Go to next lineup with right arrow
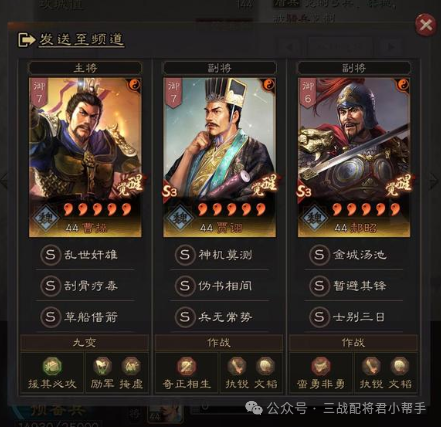 tap(434, 181)
